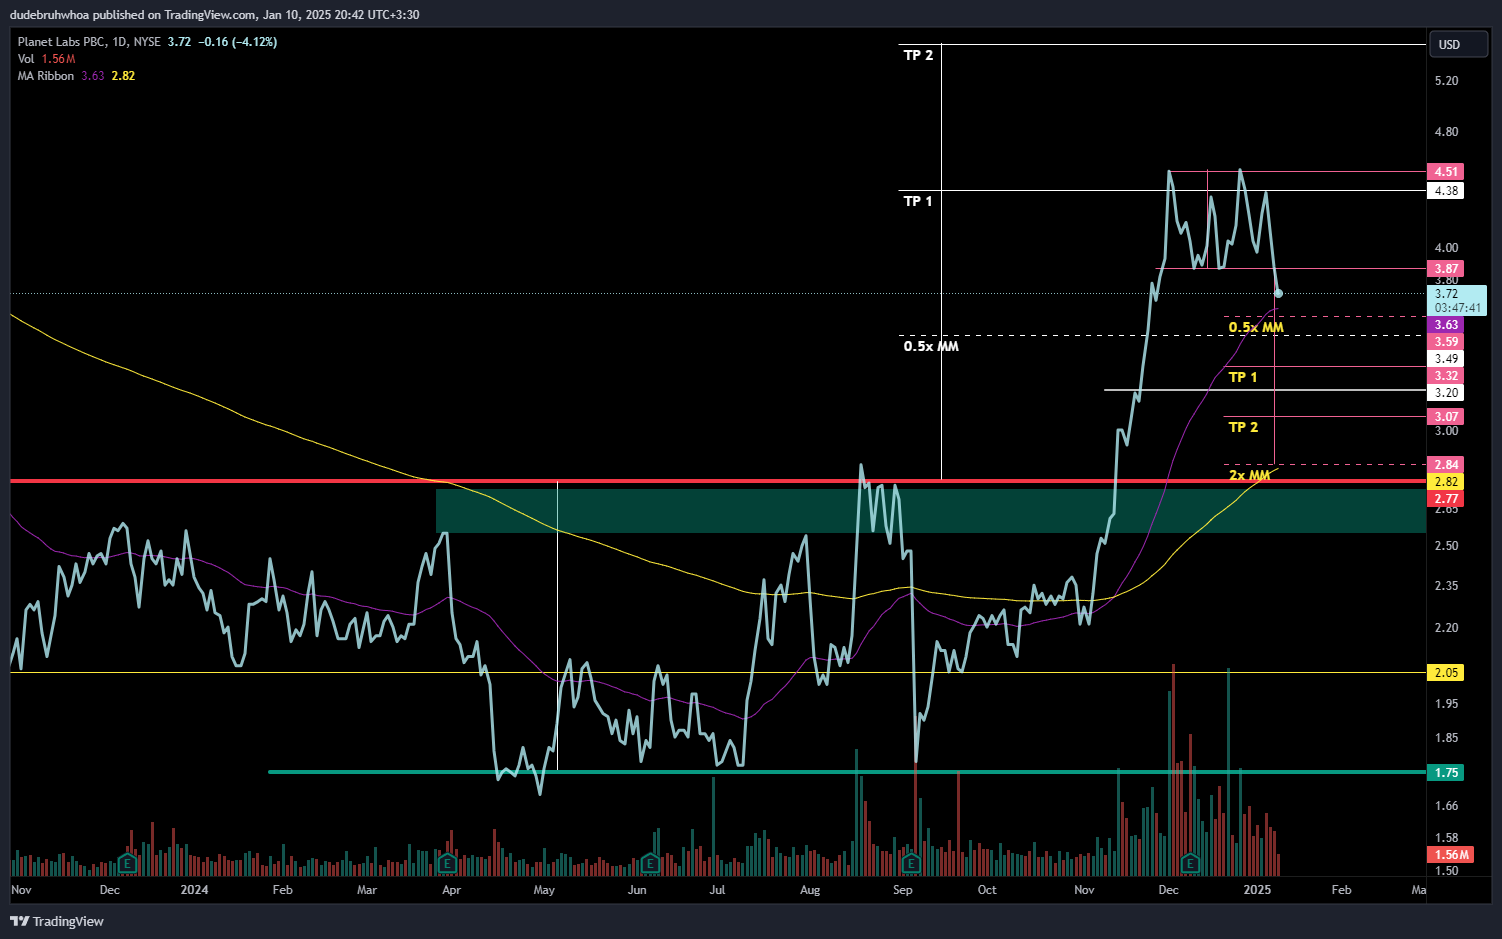Screen dimensions: 1502x939
Task: Click the 3.87 price axis label
Action: pyautogui.click(x=1446, y=269)
